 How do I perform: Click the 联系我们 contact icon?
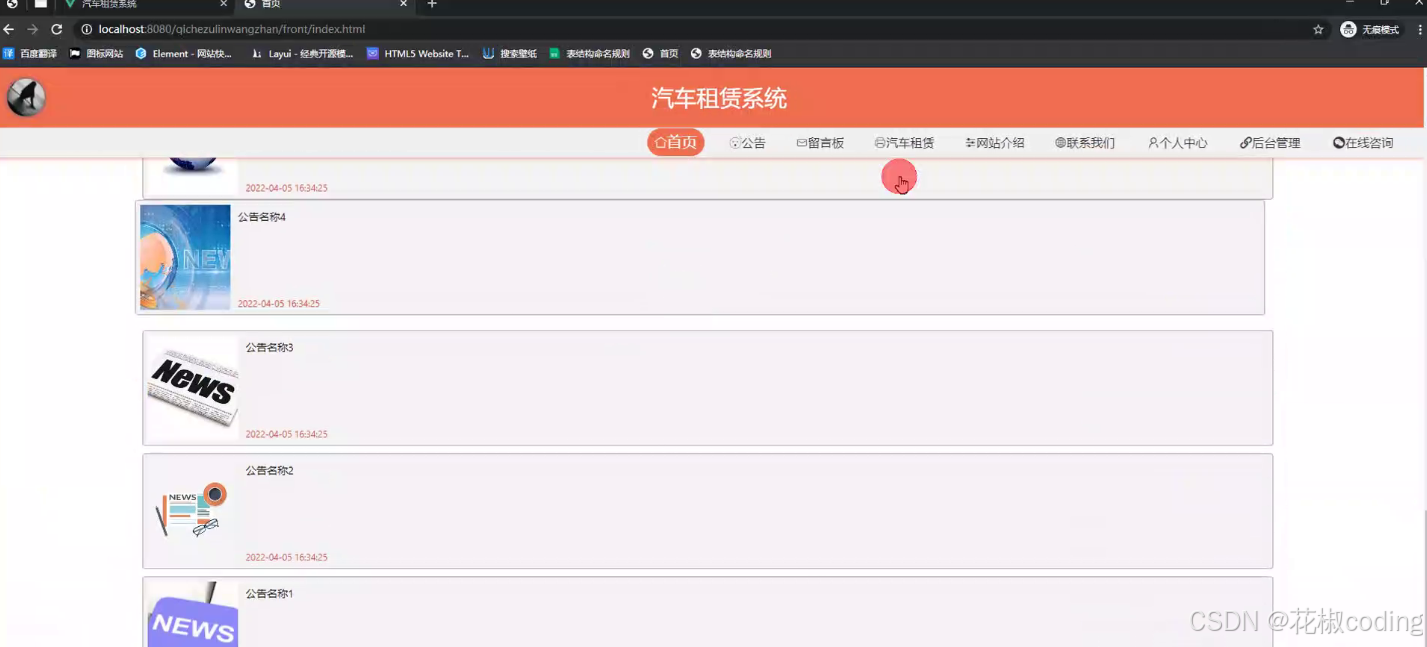(1058, 142)
